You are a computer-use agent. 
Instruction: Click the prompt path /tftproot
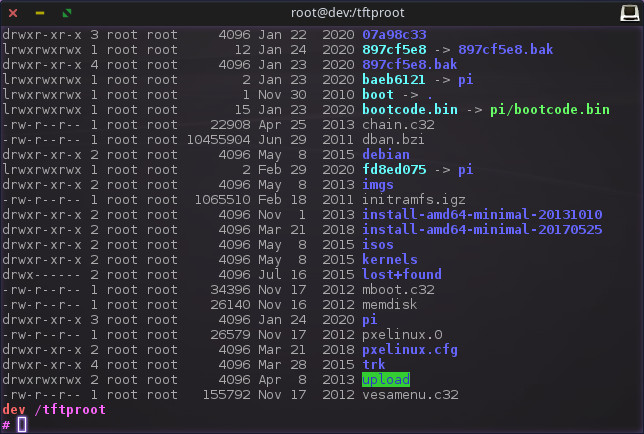[70, 410]
